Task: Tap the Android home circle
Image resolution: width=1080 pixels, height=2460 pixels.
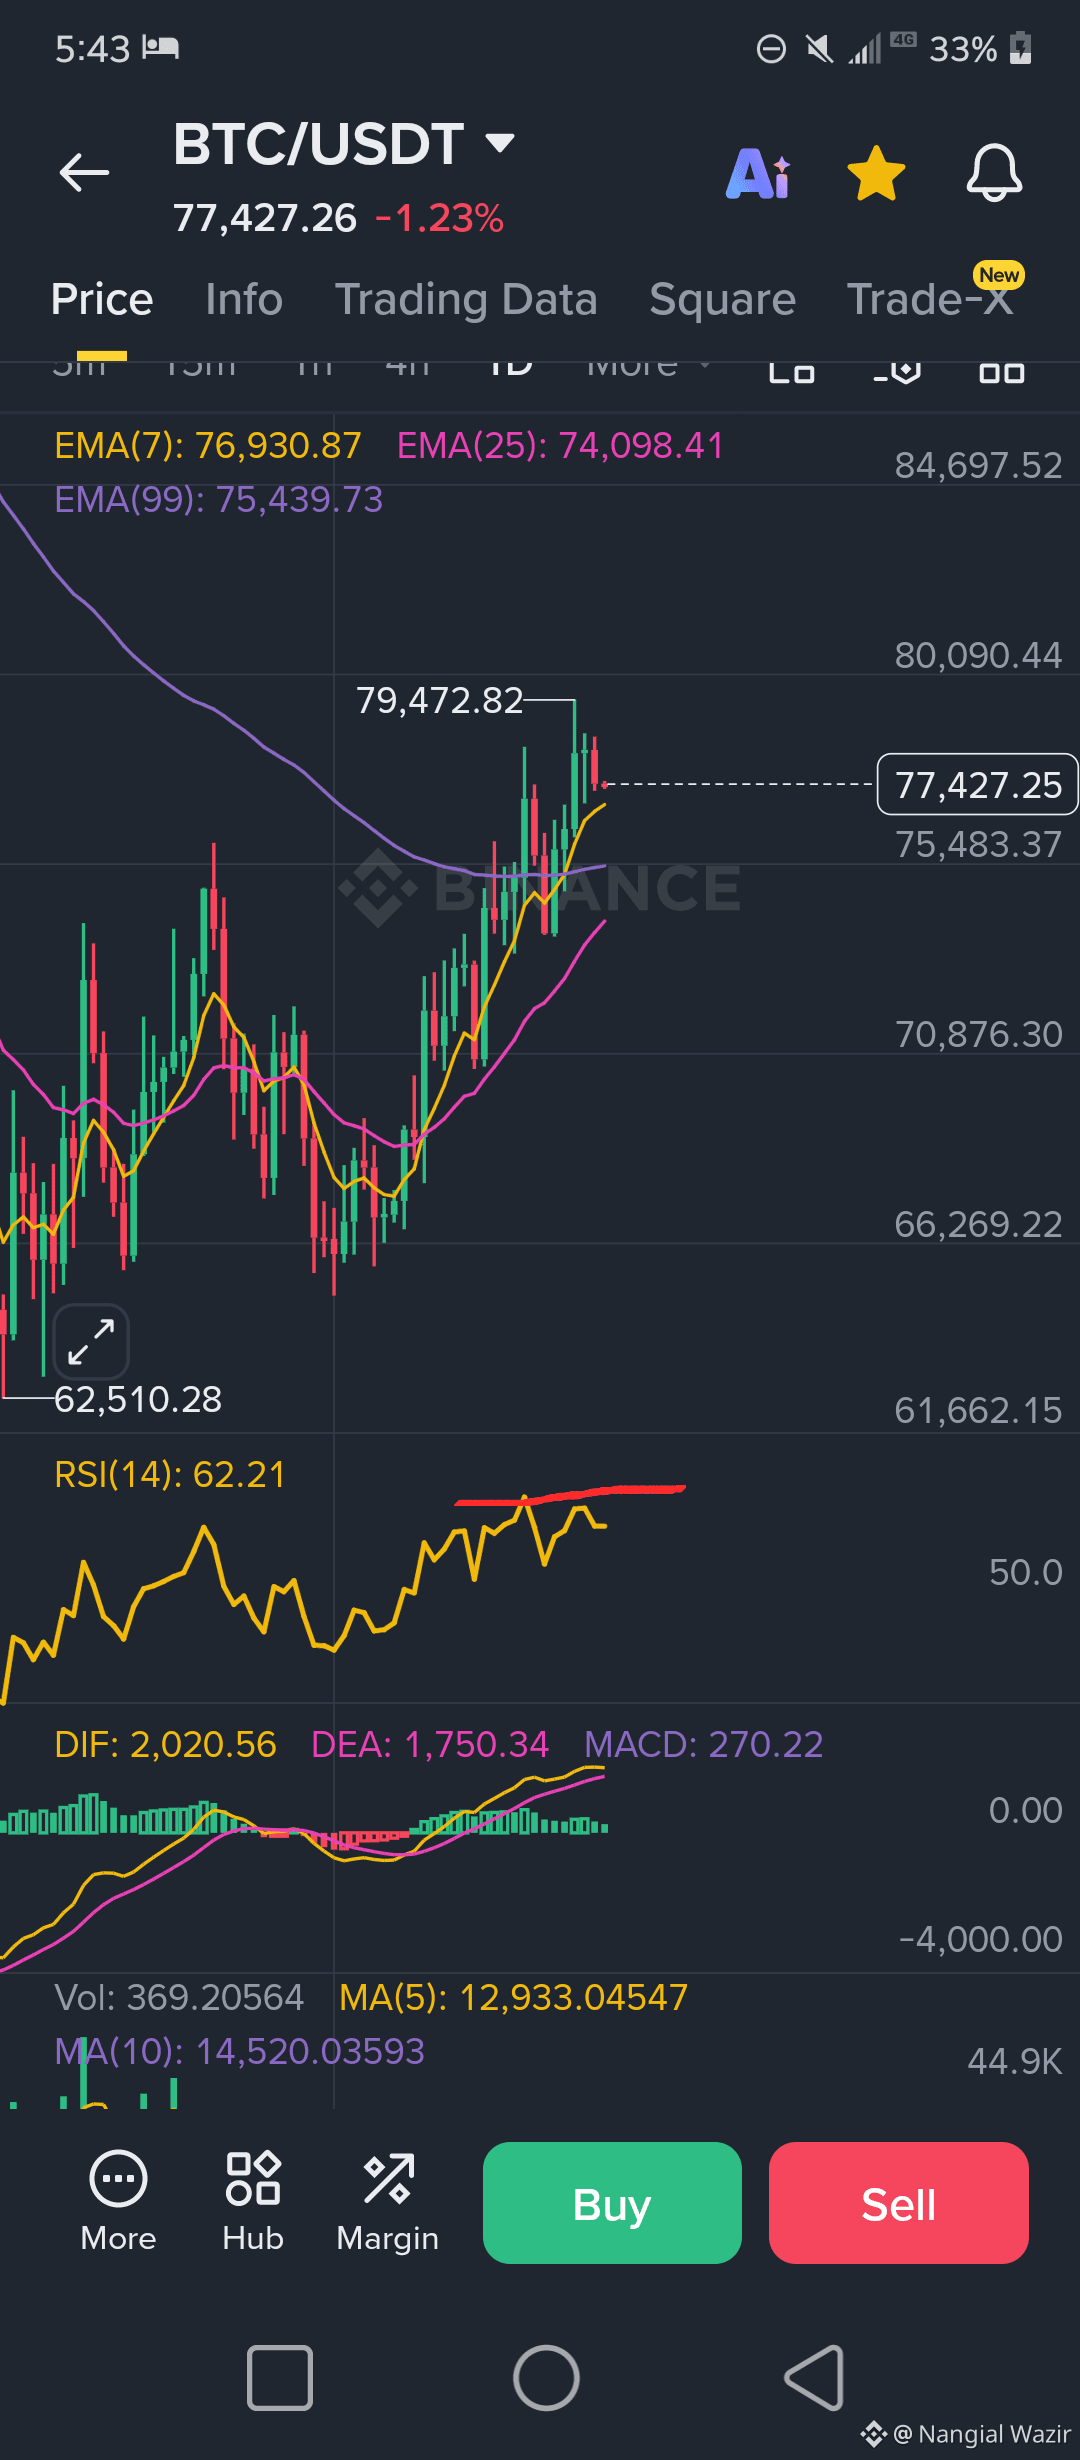Action: (546, 2378)
